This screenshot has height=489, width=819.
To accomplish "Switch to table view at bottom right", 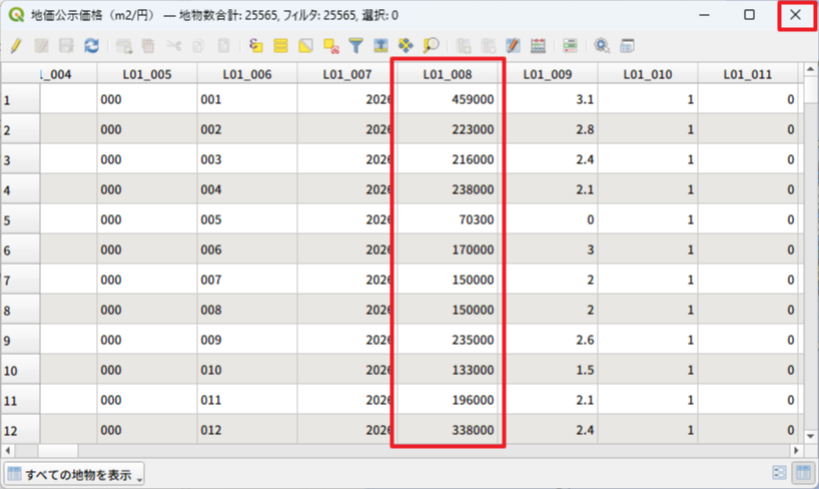I will point(801,473).
